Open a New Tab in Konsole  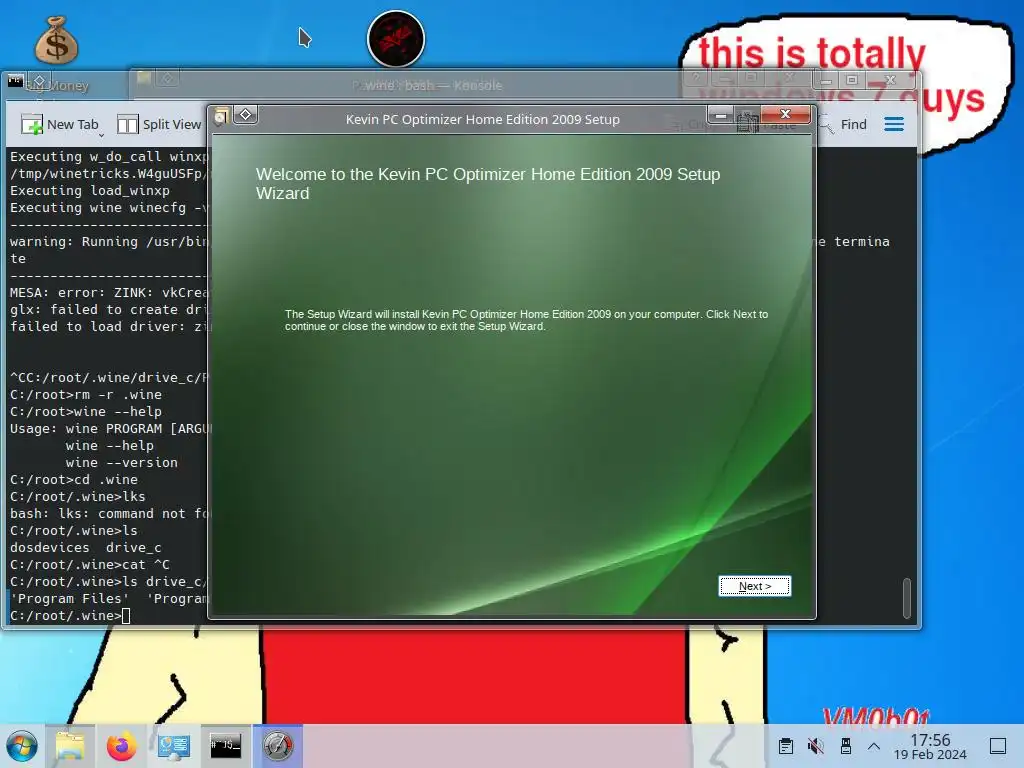[x=59, y=124]
